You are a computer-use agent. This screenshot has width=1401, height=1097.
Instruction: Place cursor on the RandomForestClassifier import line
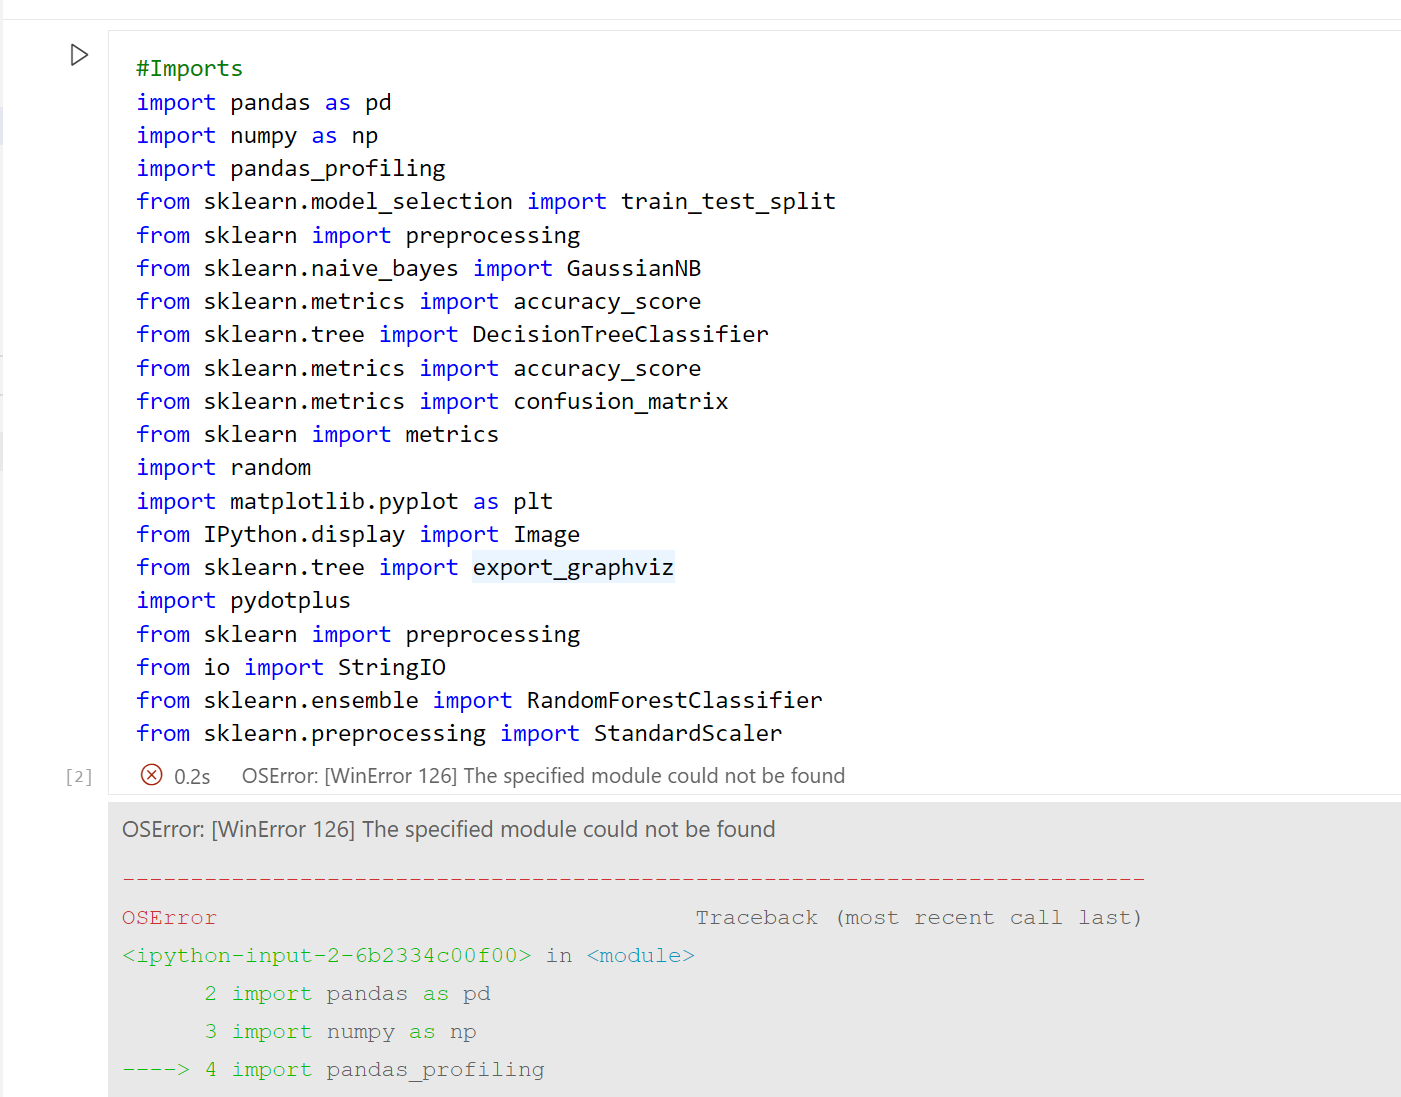[675, 700]
